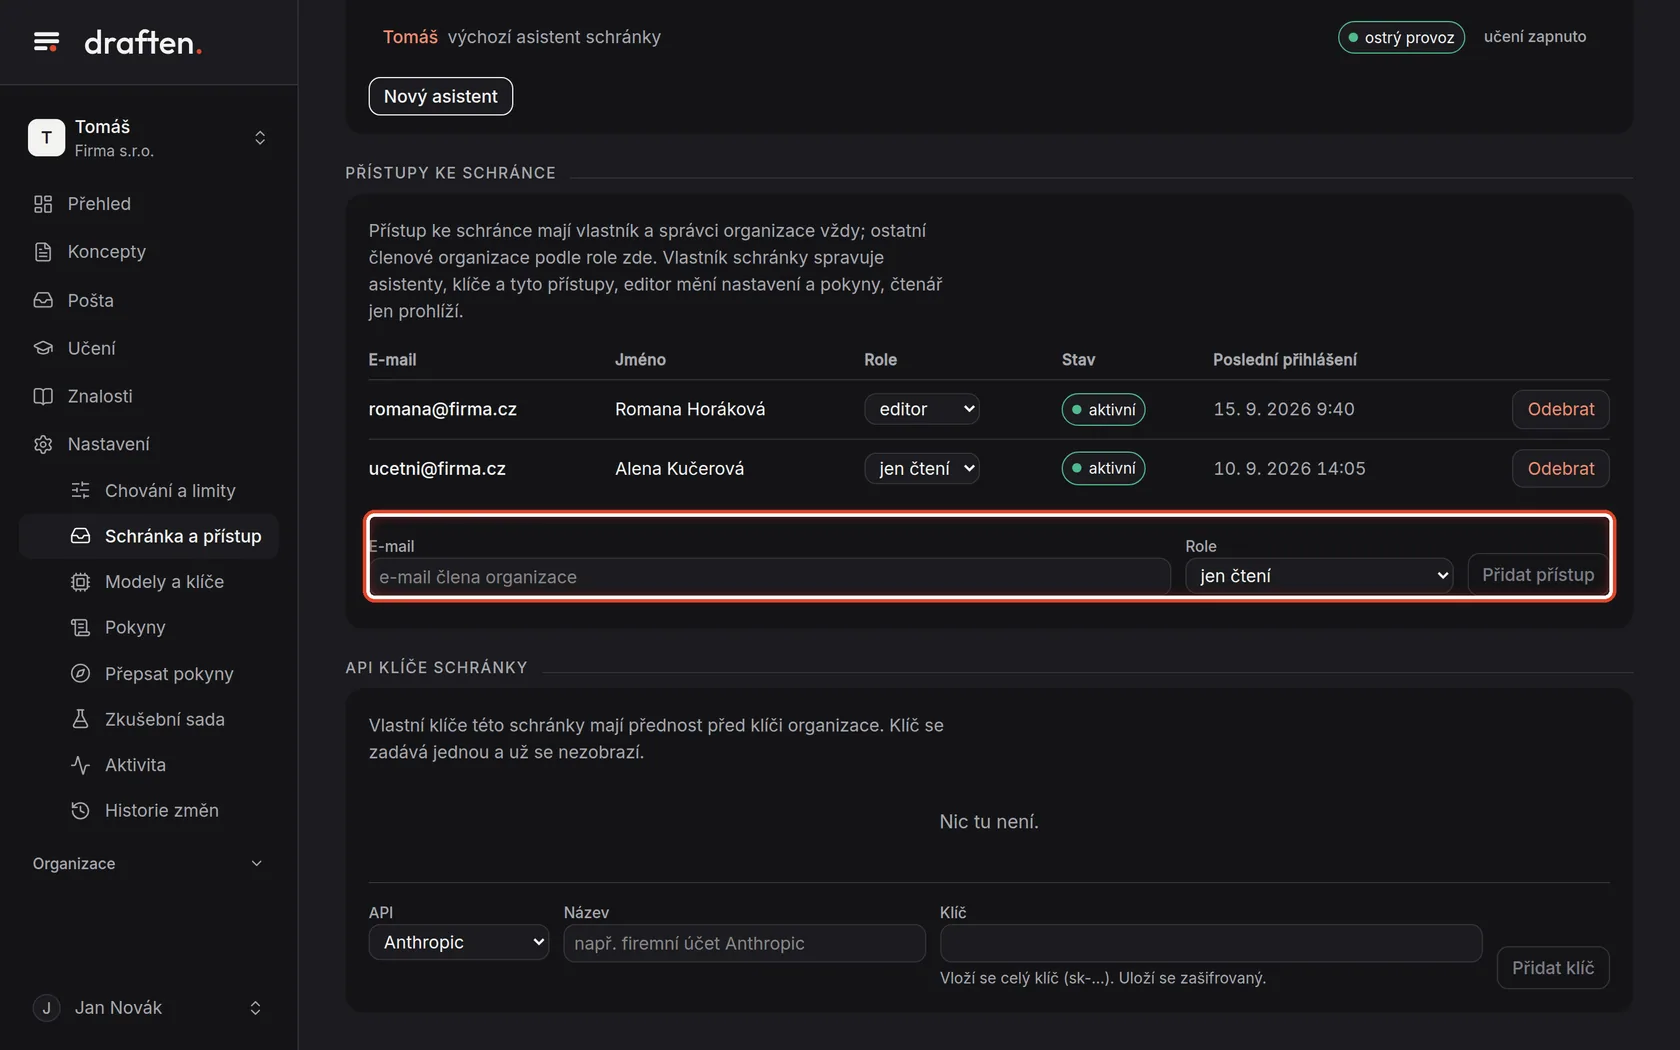Click aktivní badge for Alena Kučerová

tap(1103, 468)
